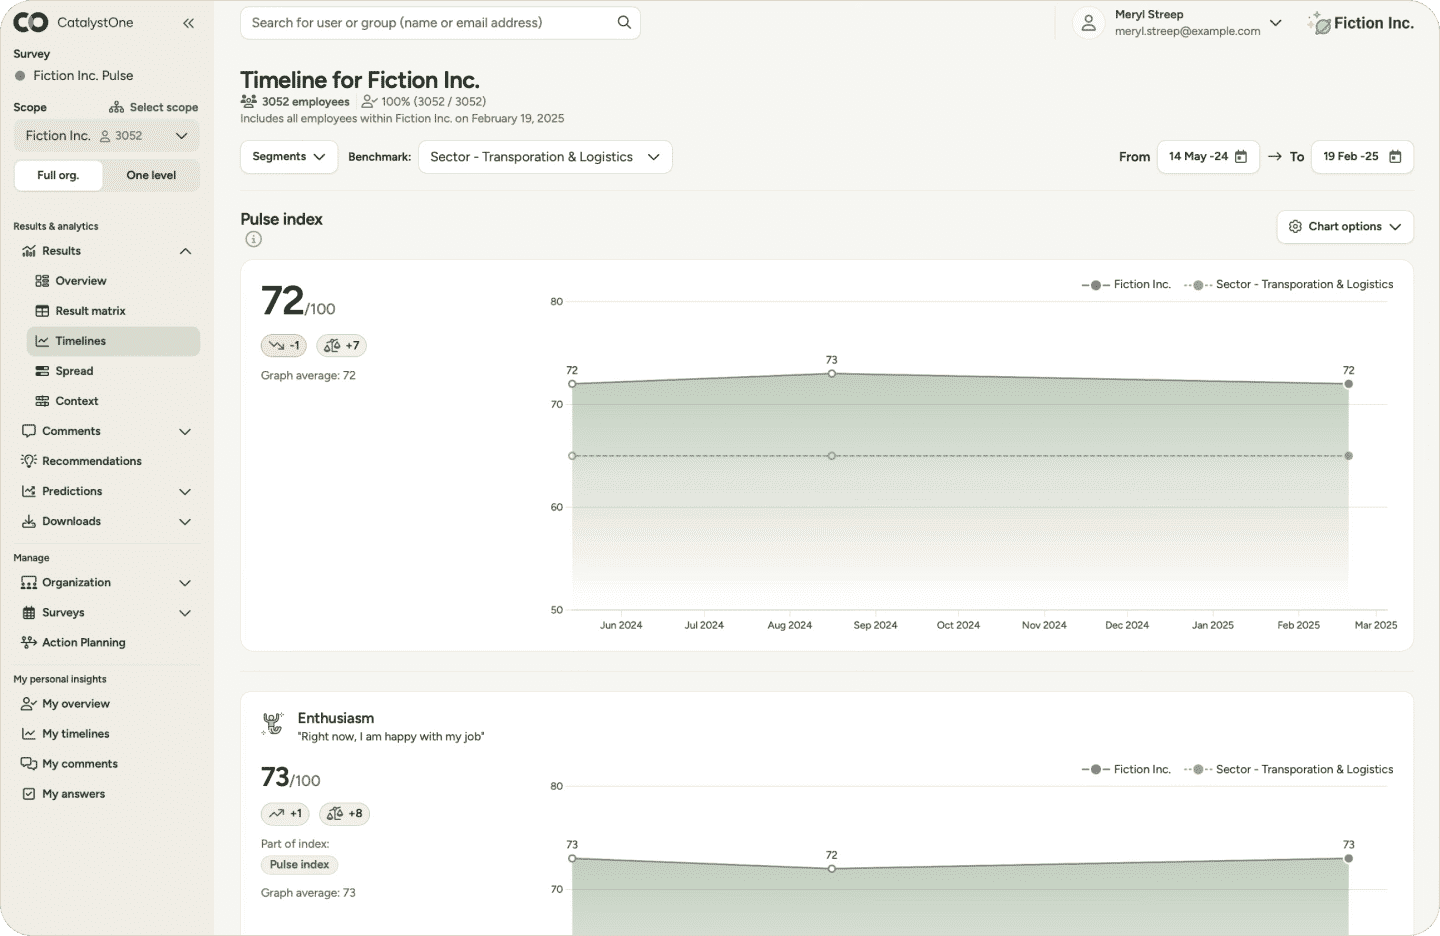Expand the Organization section
The image size is (1440, 936).
coord(185,583)
